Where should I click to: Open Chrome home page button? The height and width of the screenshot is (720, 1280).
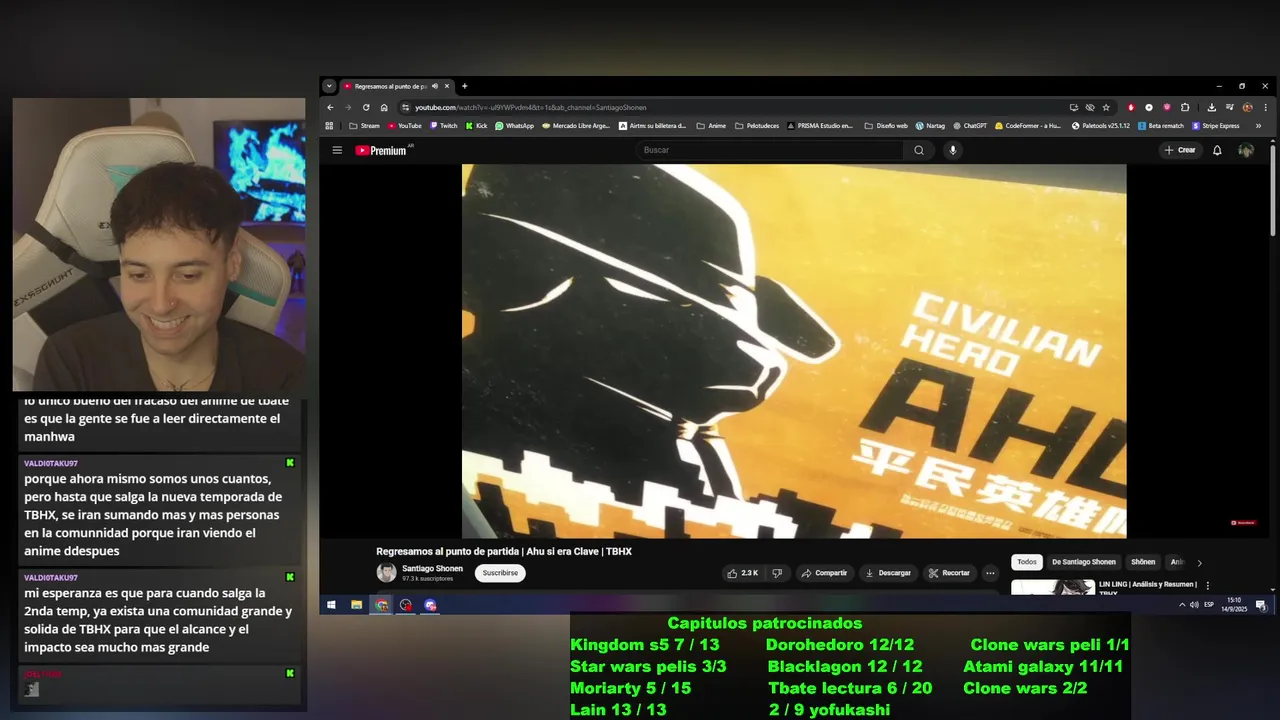click(x=384, y=107)
